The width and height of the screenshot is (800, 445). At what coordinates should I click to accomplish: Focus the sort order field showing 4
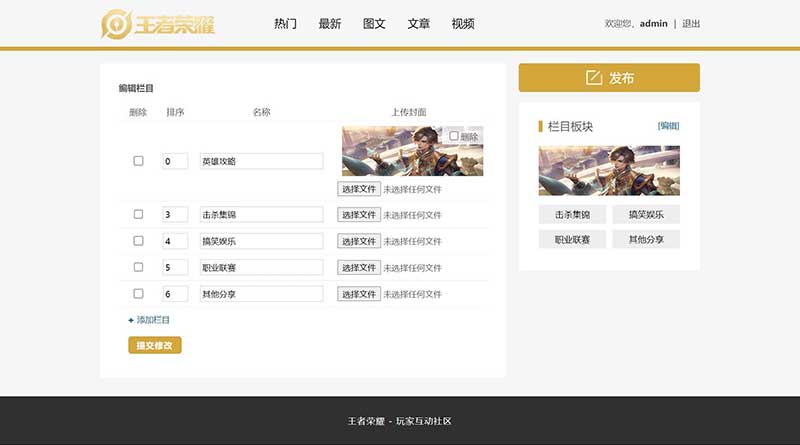coord(175,241)
